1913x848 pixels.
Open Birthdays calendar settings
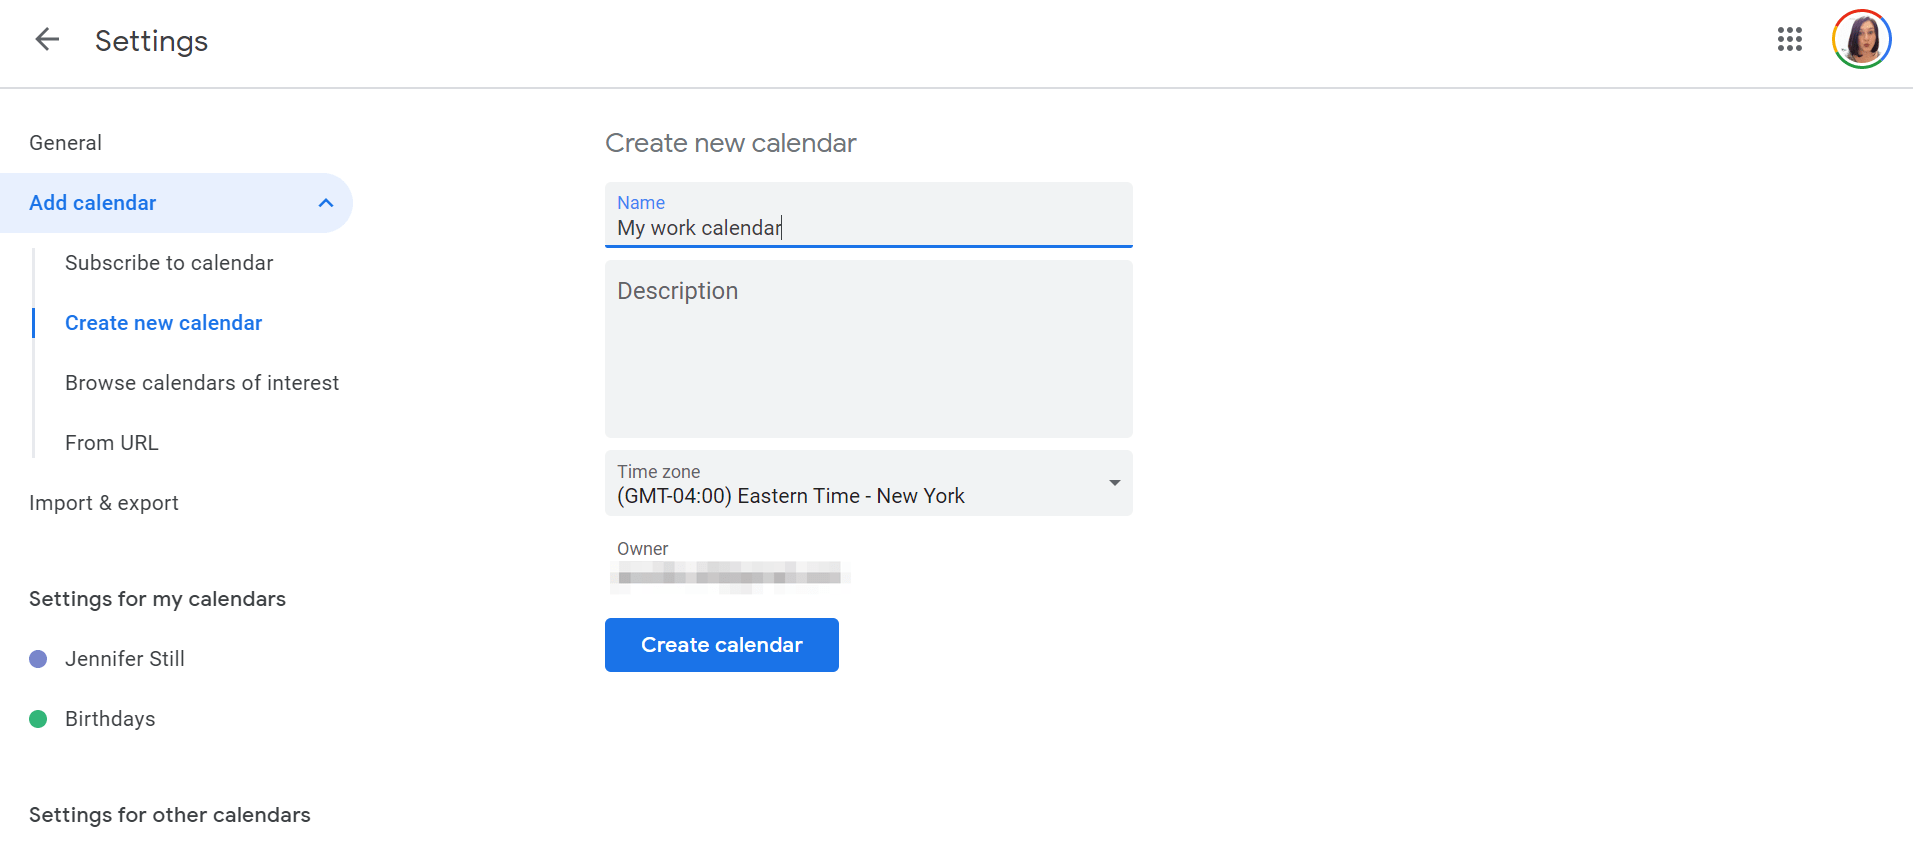coord(110,719)
